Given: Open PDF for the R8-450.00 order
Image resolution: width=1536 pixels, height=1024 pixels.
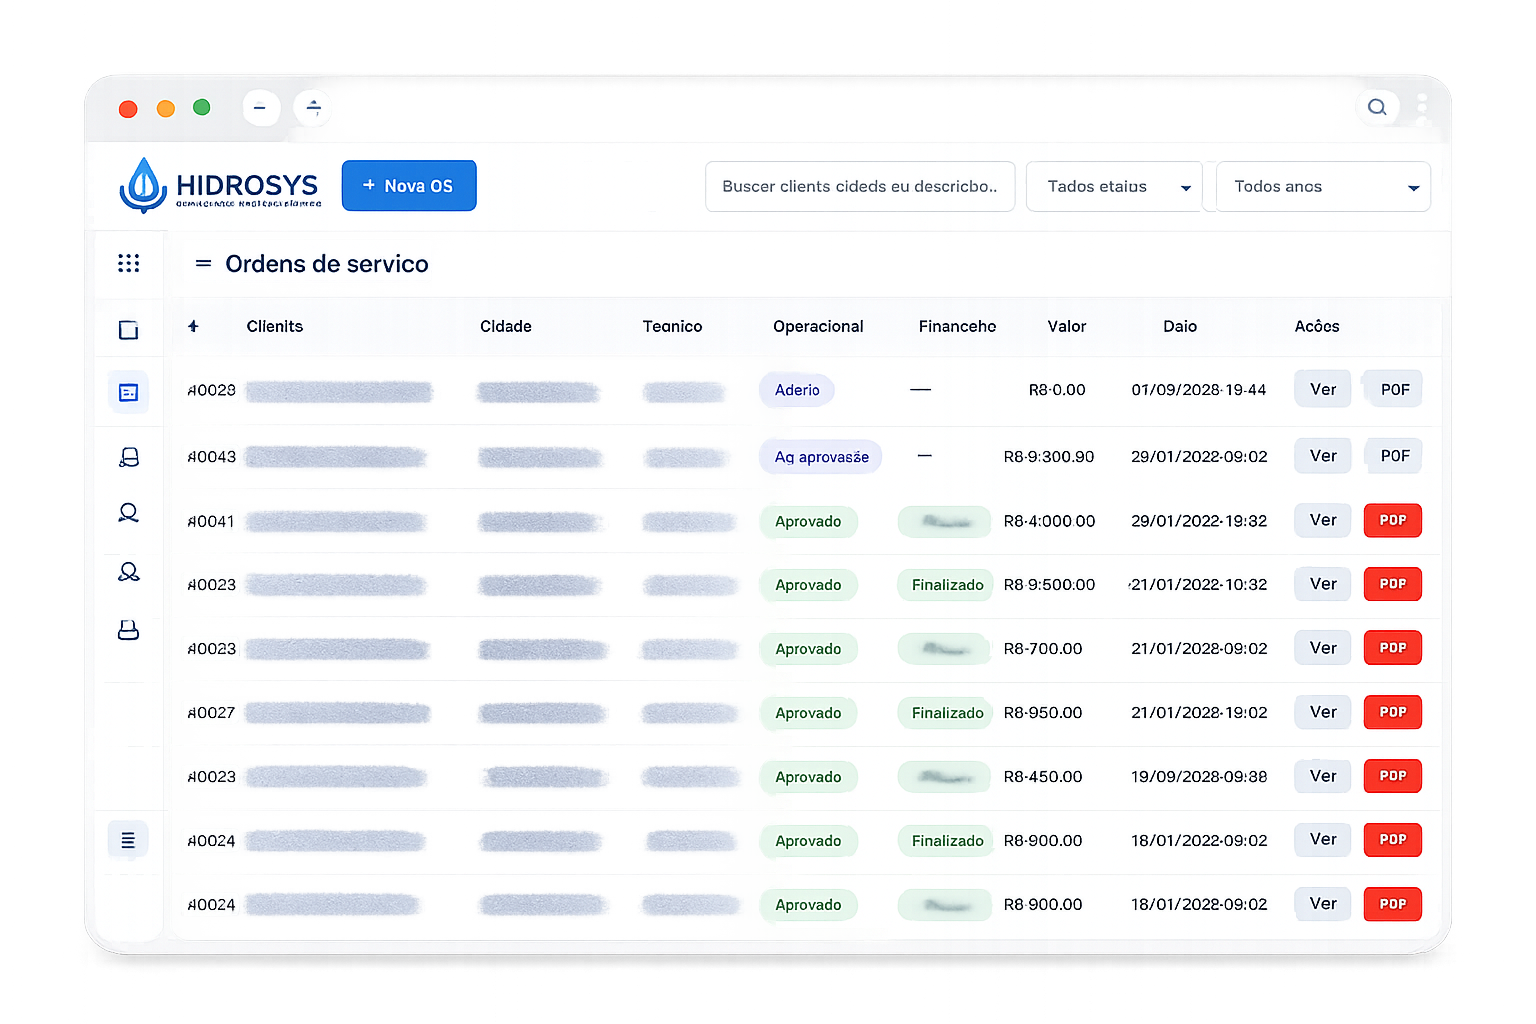Looking at the screenshot, I should pyautogui.click(x=1392, y=776).
